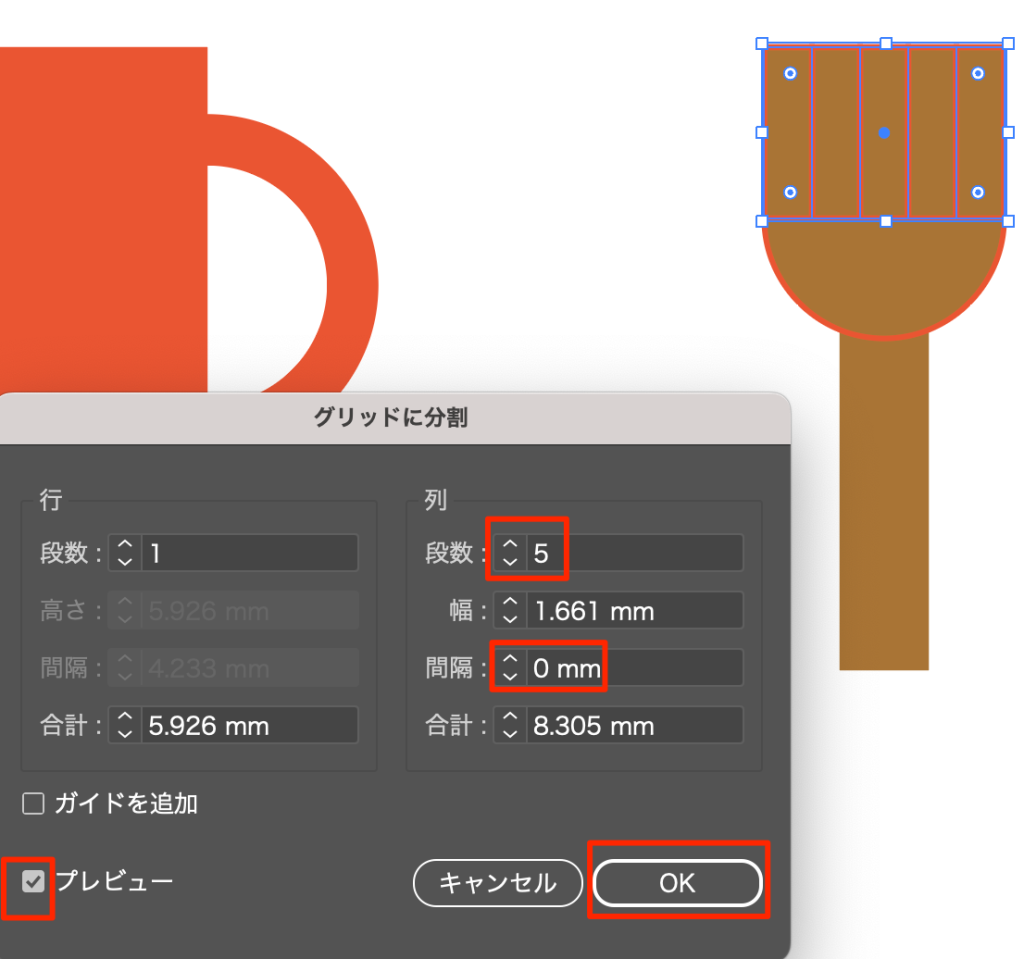Enable the ガイドを追加 checkbox

pos(34,803)
